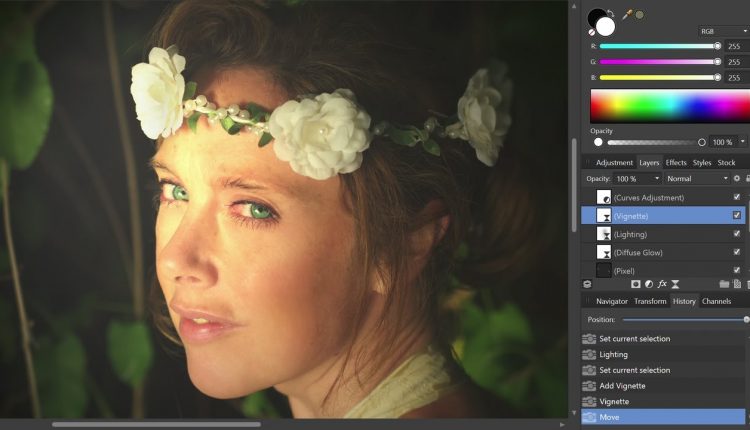The image size is (750, 430).
Task: Add an adjustment layer via half-circle icon
Action: pyautogui.click(x=649, y=284)
